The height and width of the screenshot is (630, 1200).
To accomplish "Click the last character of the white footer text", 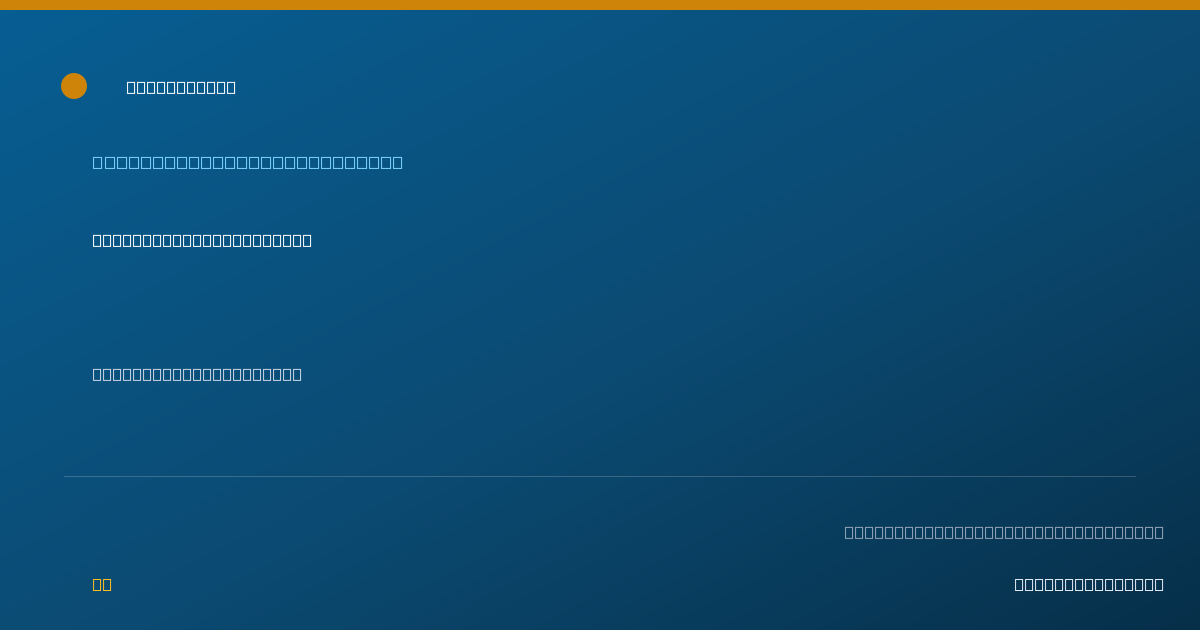I will (1159, 584).
